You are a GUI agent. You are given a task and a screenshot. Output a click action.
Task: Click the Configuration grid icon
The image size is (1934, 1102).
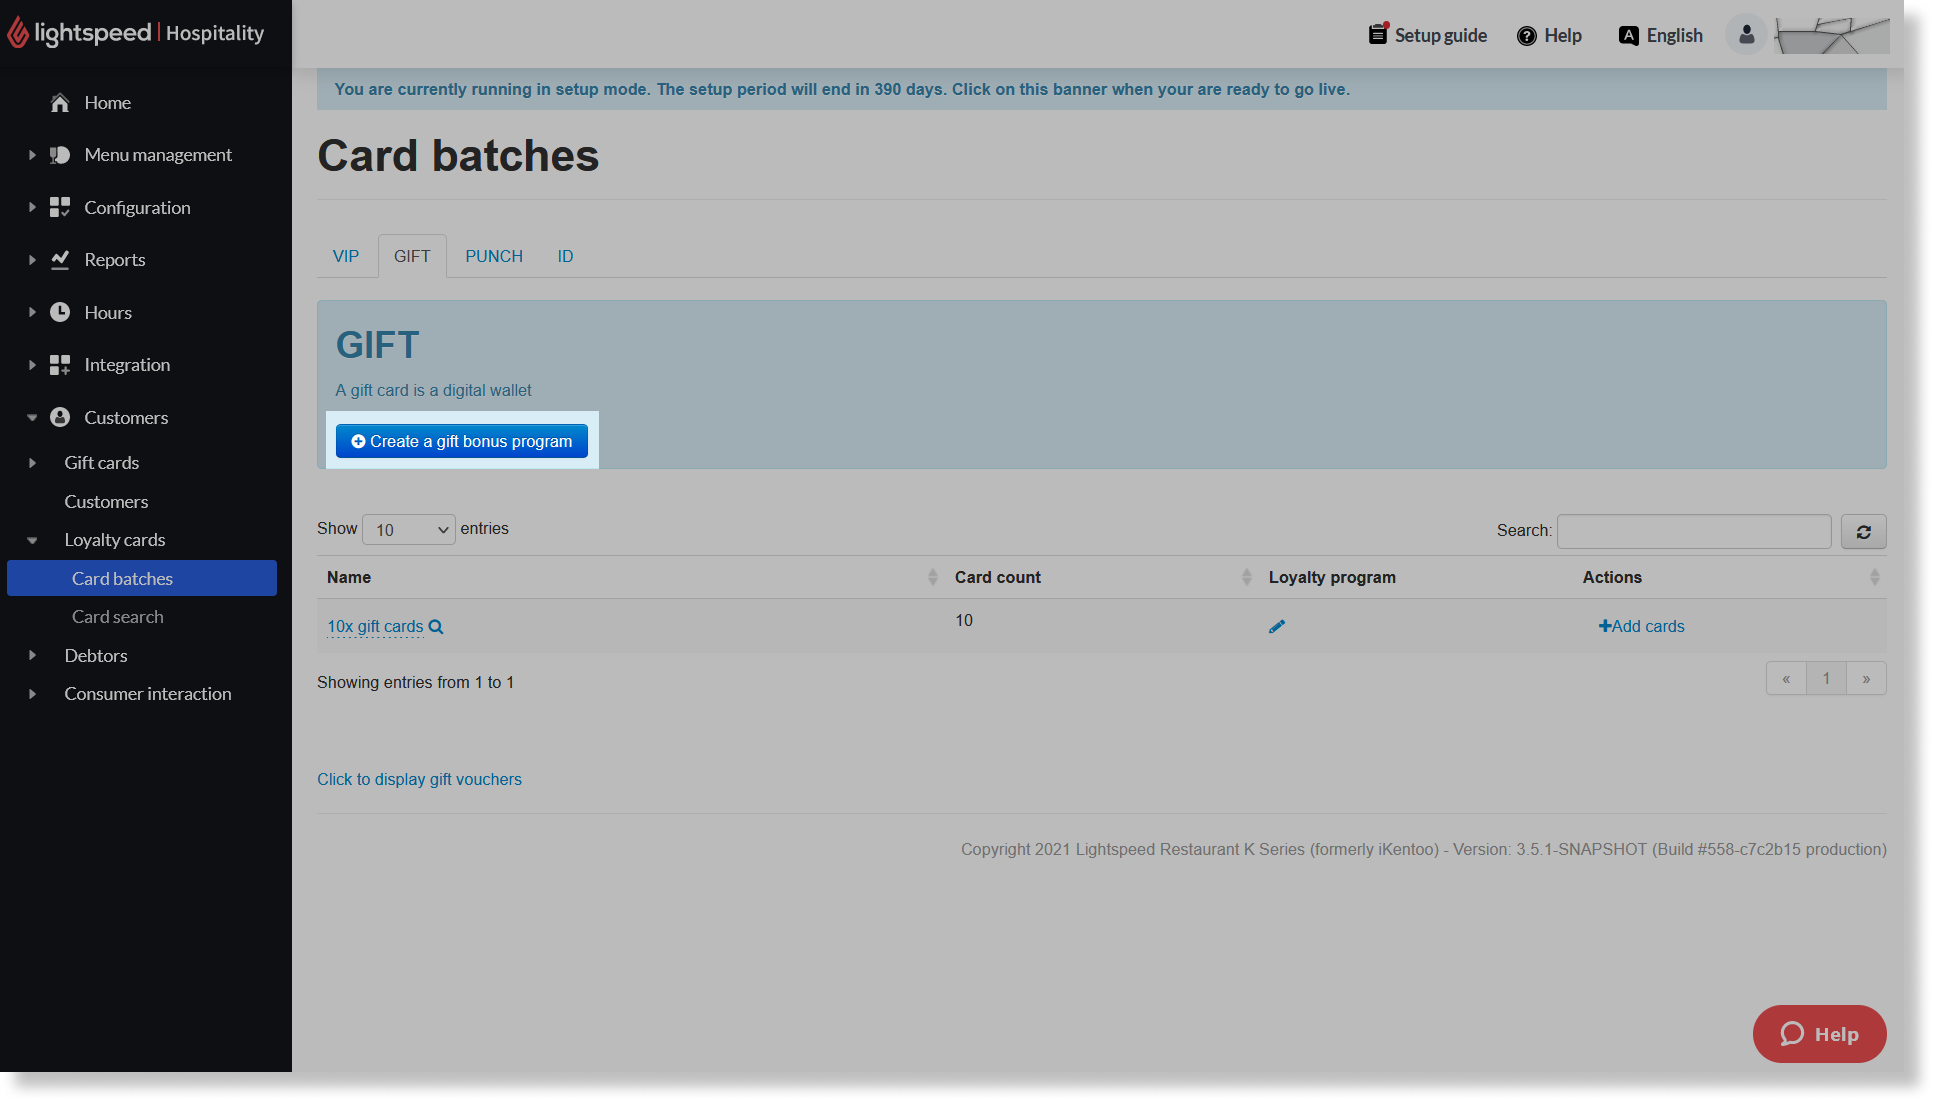(x=60, y=207)
